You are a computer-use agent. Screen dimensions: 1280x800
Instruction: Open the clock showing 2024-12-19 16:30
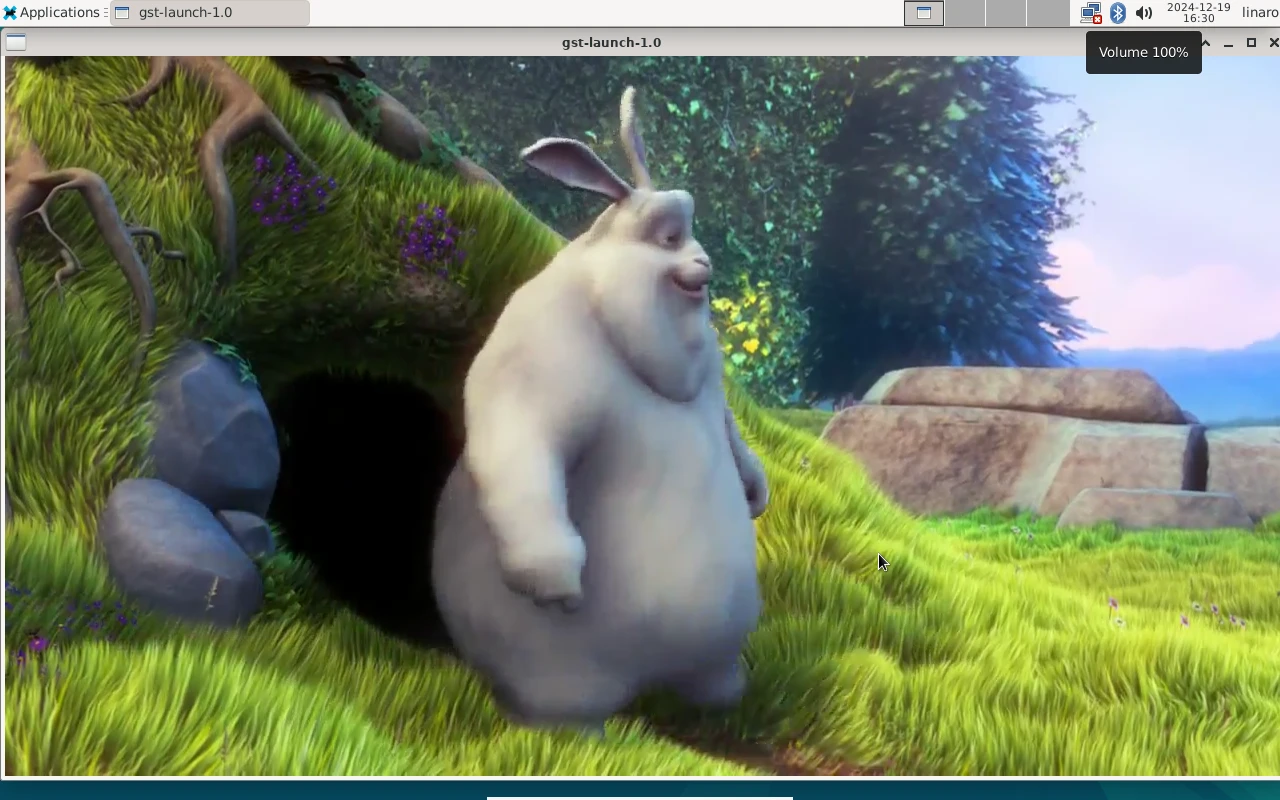point(1198,13)
